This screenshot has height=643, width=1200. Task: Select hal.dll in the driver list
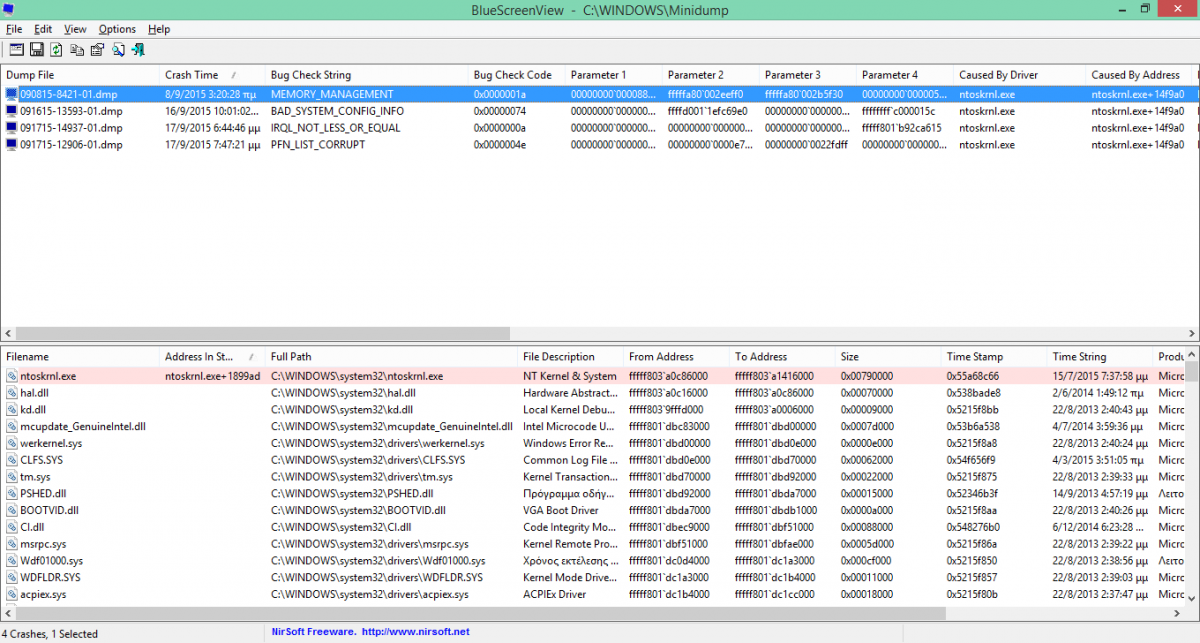pos(34,393)
